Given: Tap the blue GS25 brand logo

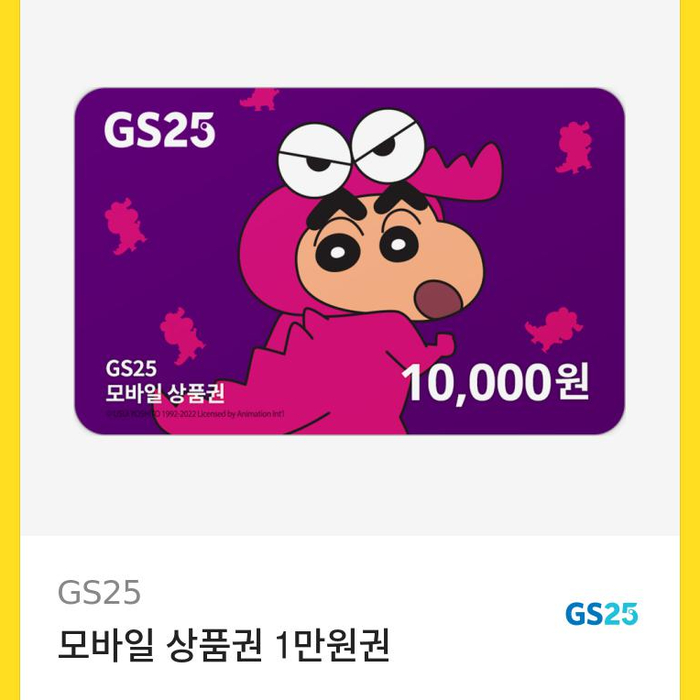Looking at the screenshot, I should pos(601,614).
